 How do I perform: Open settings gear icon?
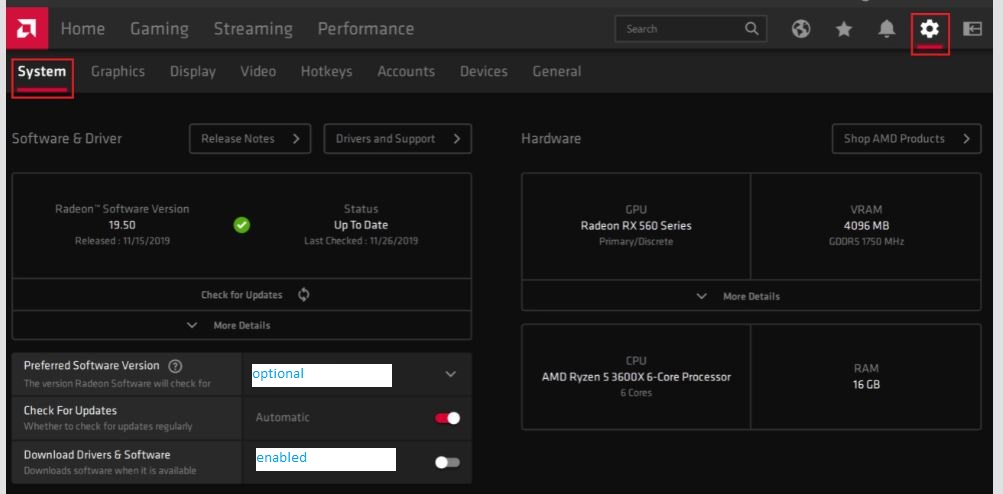click(929, 29)
